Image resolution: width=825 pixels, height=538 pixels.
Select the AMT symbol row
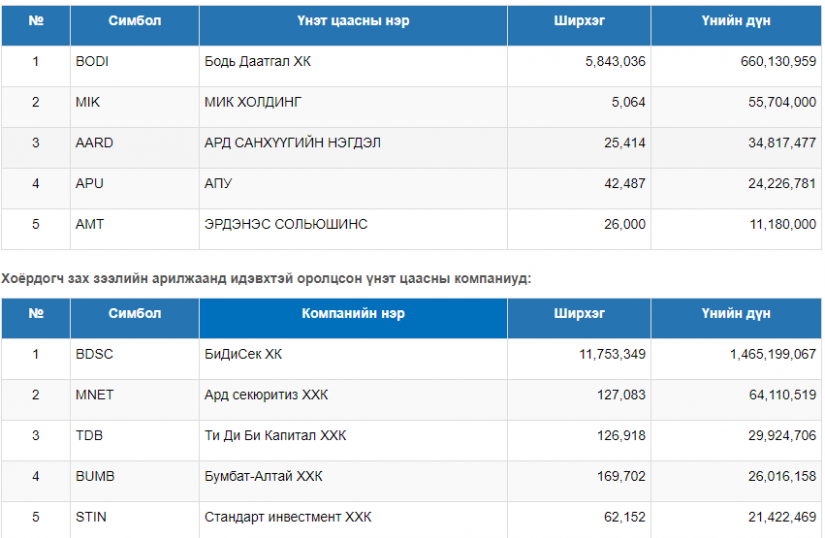pos(89,225)
